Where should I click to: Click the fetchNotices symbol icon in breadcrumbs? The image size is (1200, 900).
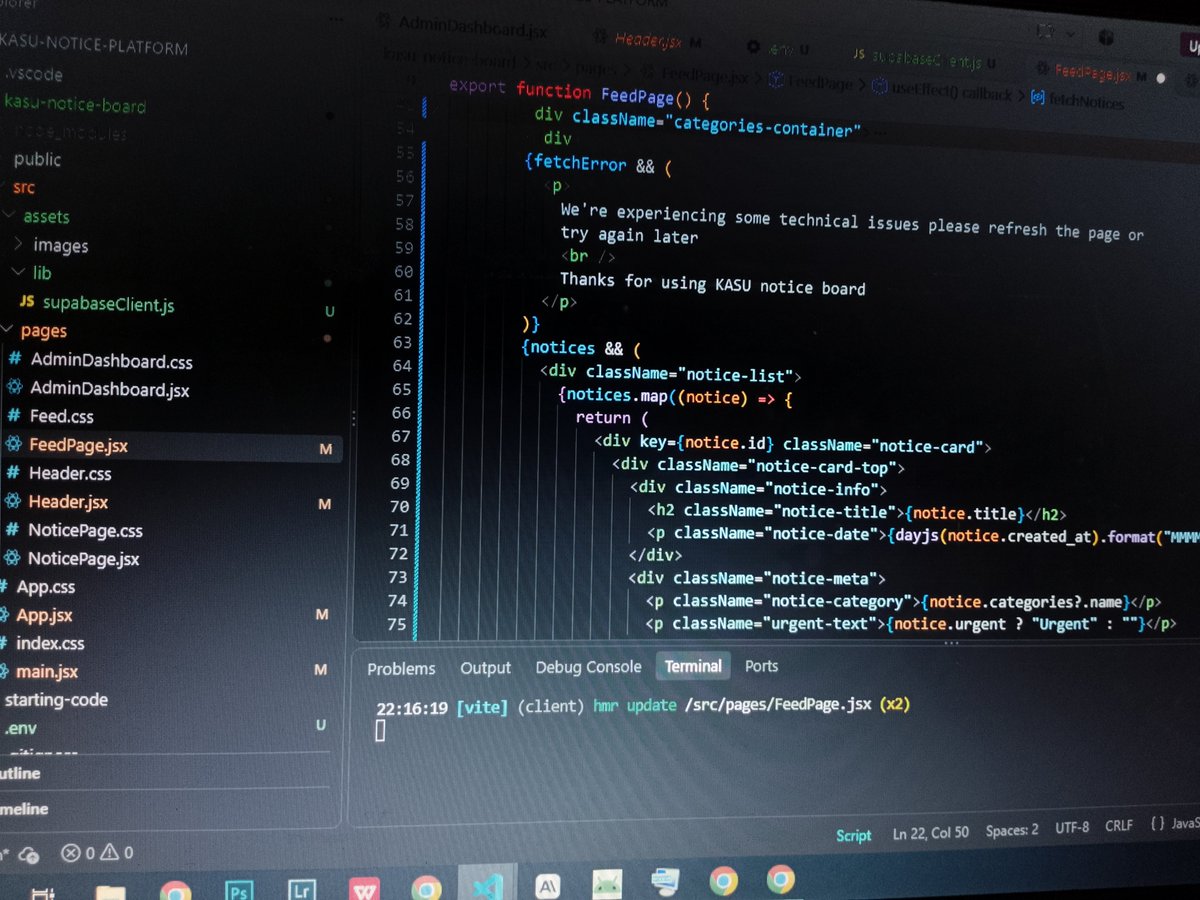pos(1037,98)
